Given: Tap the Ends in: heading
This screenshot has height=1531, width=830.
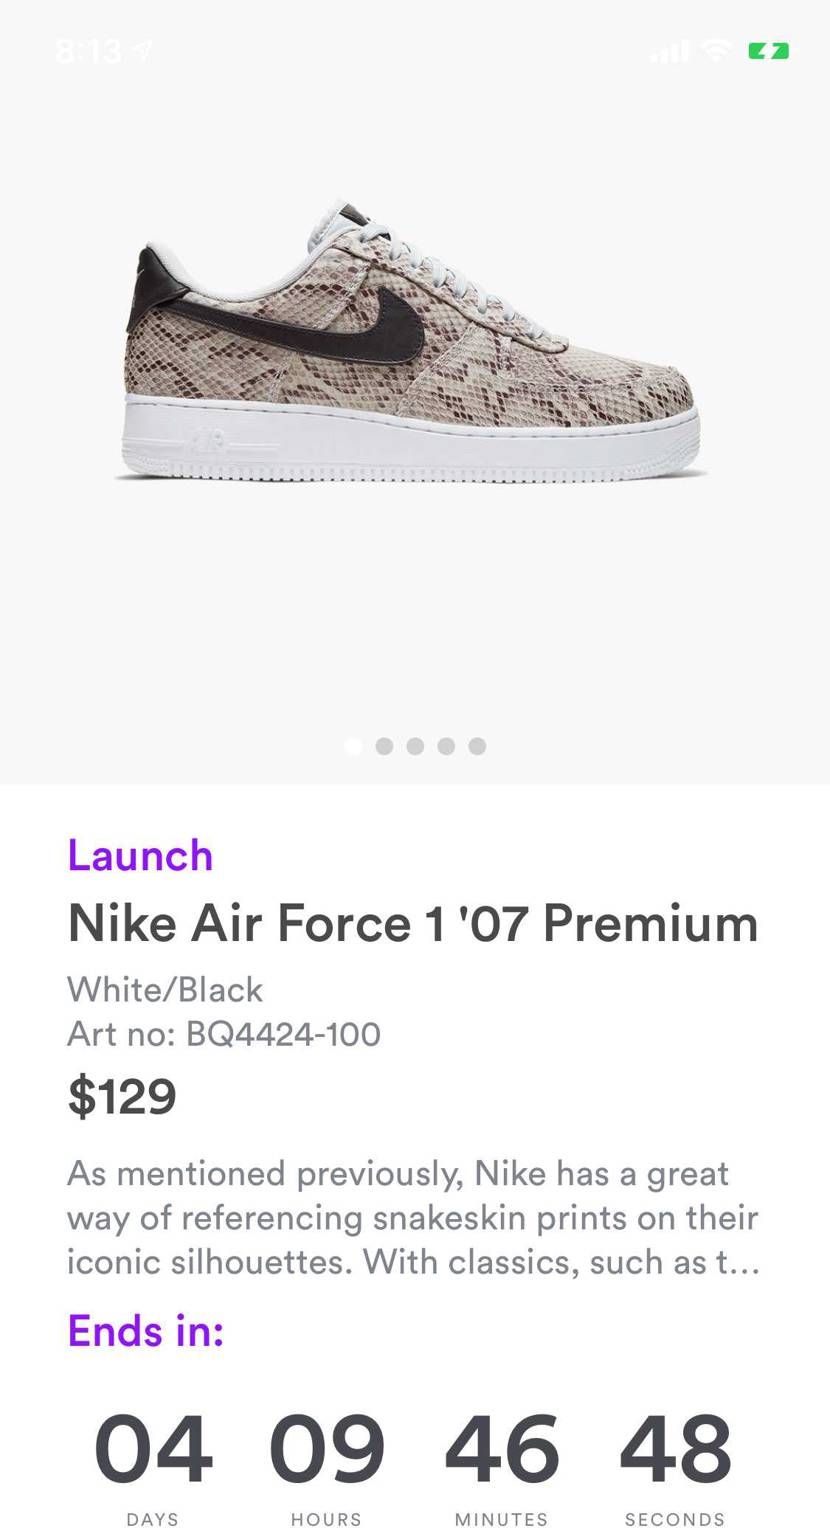Looking at the screenshot, I should [146, 1331].
